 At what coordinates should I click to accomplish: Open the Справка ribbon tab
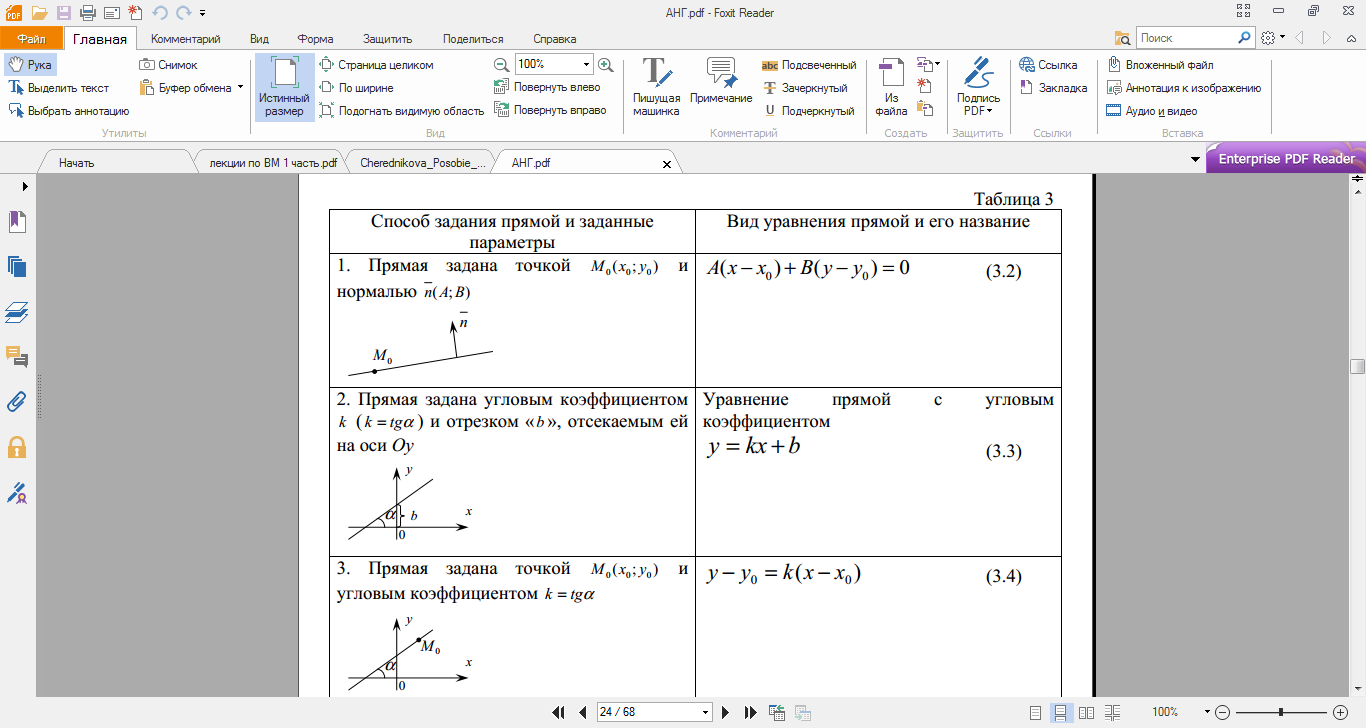pyautogui.click(x=554, y=39)
